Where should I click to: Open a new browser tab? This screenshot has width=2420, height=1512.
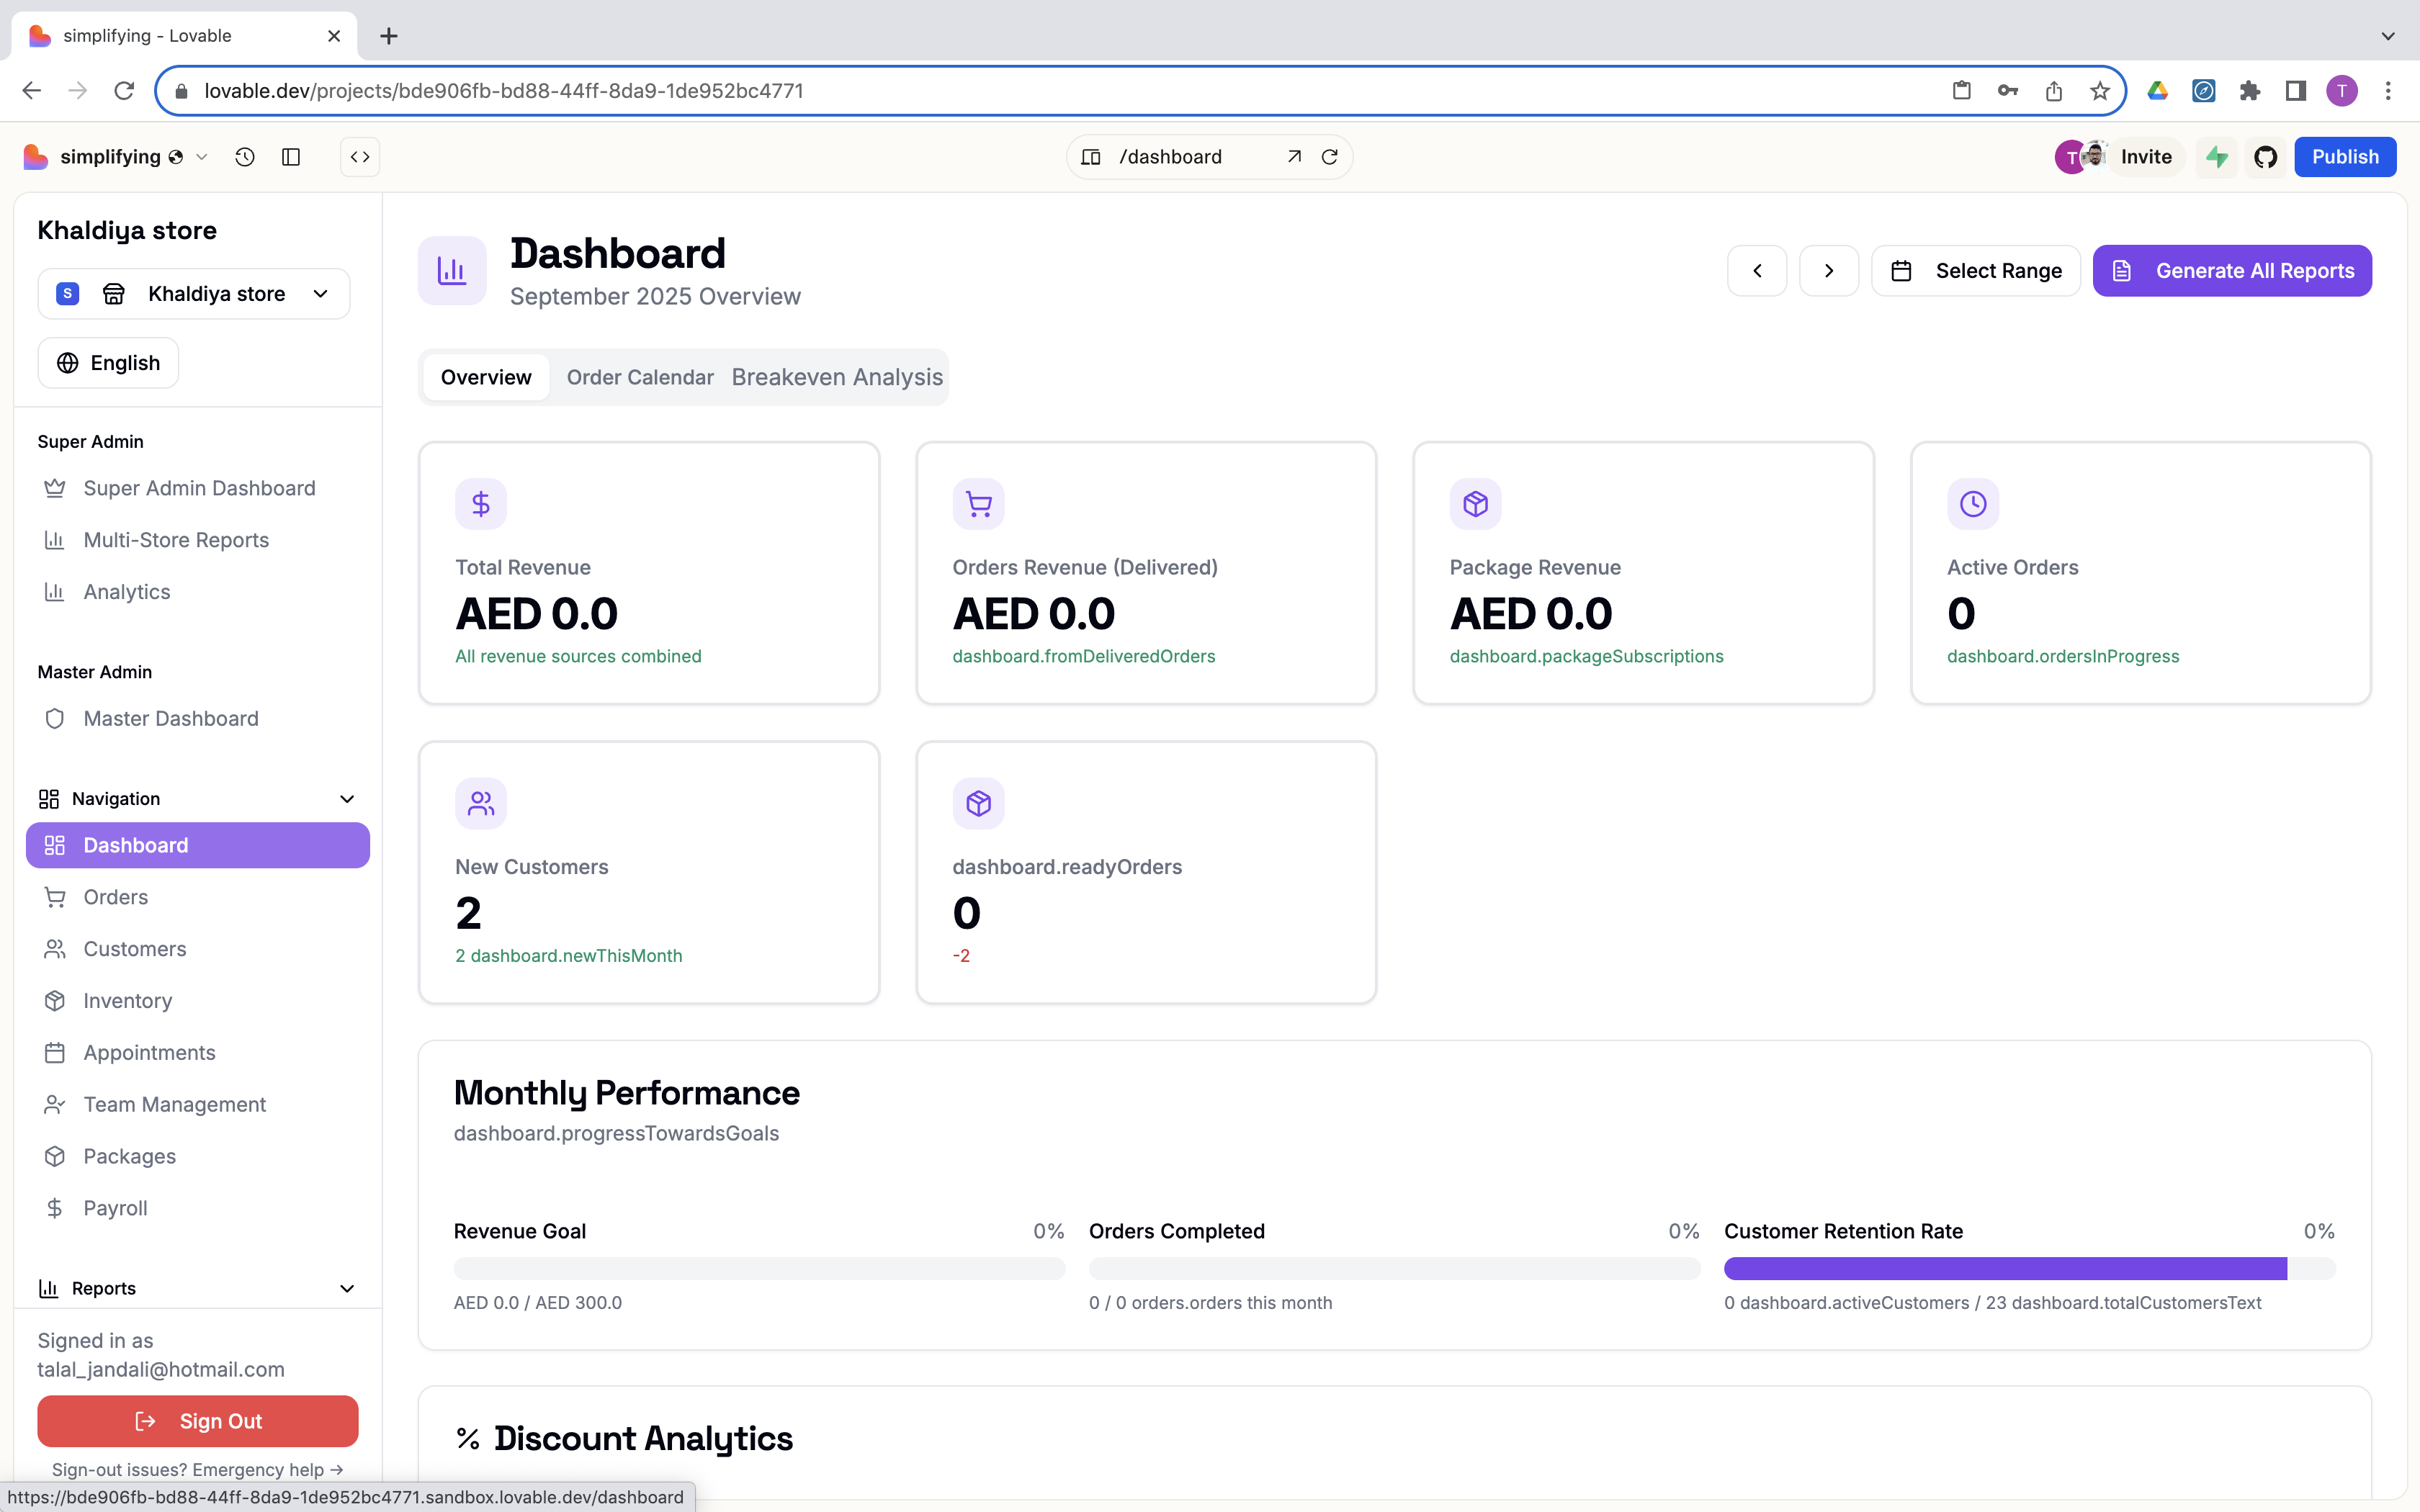click(x=389, y=36)
